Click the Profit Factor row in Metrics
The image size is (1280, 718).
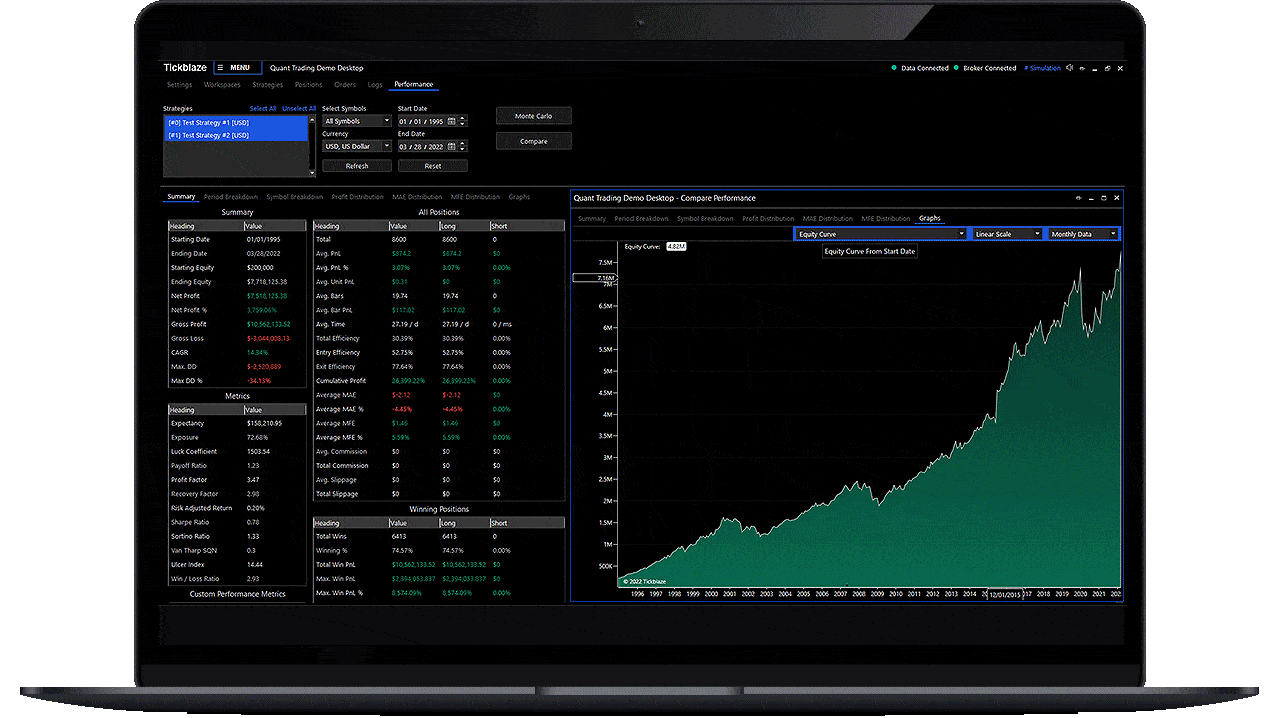tap(237, 480)
